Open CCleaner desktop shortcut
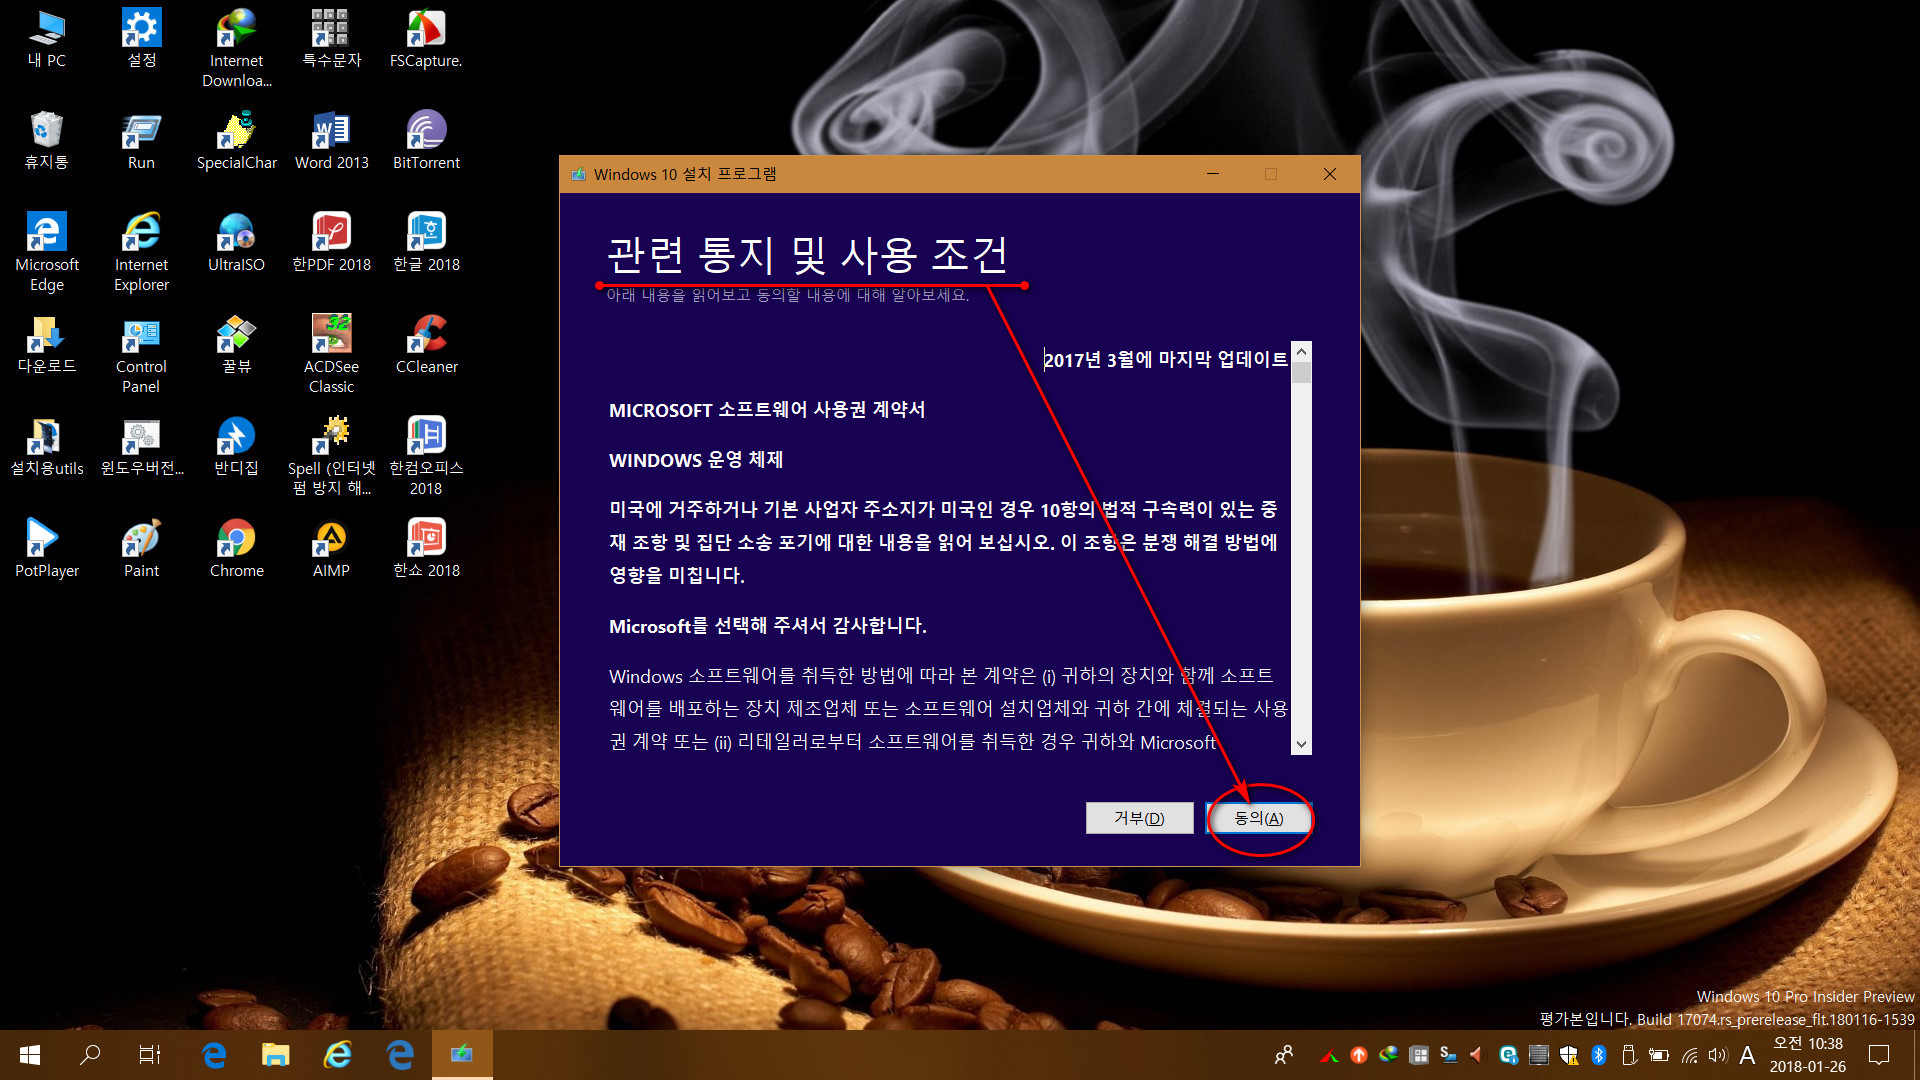This screenshot has height=1080, width=1920. point(426,345)
